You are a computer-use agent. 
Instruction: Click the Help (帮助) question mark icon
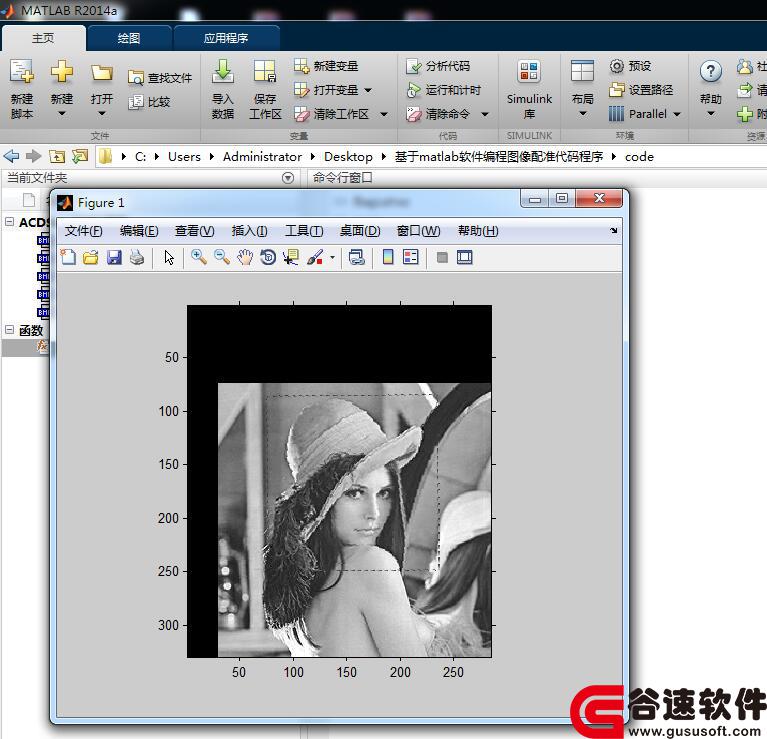tap(710, 71)
